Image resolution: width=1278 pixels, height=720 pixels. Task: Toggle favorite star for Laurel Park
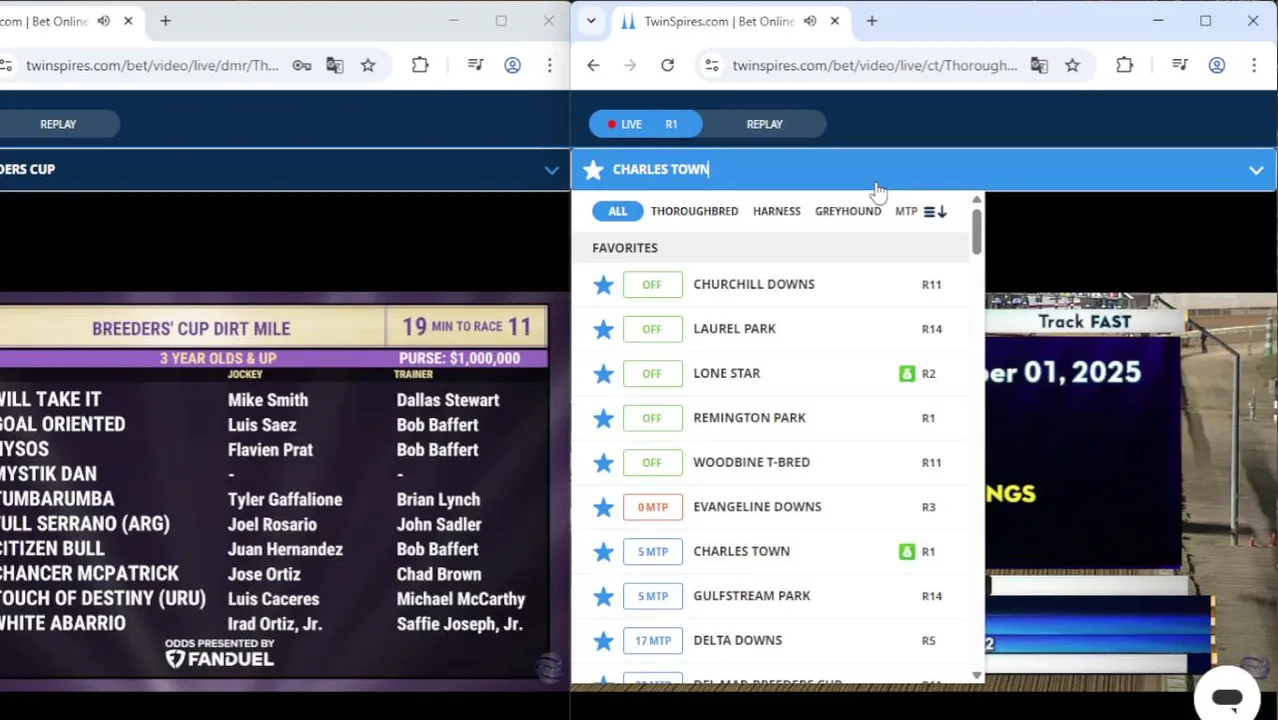(x=603, y=329)
